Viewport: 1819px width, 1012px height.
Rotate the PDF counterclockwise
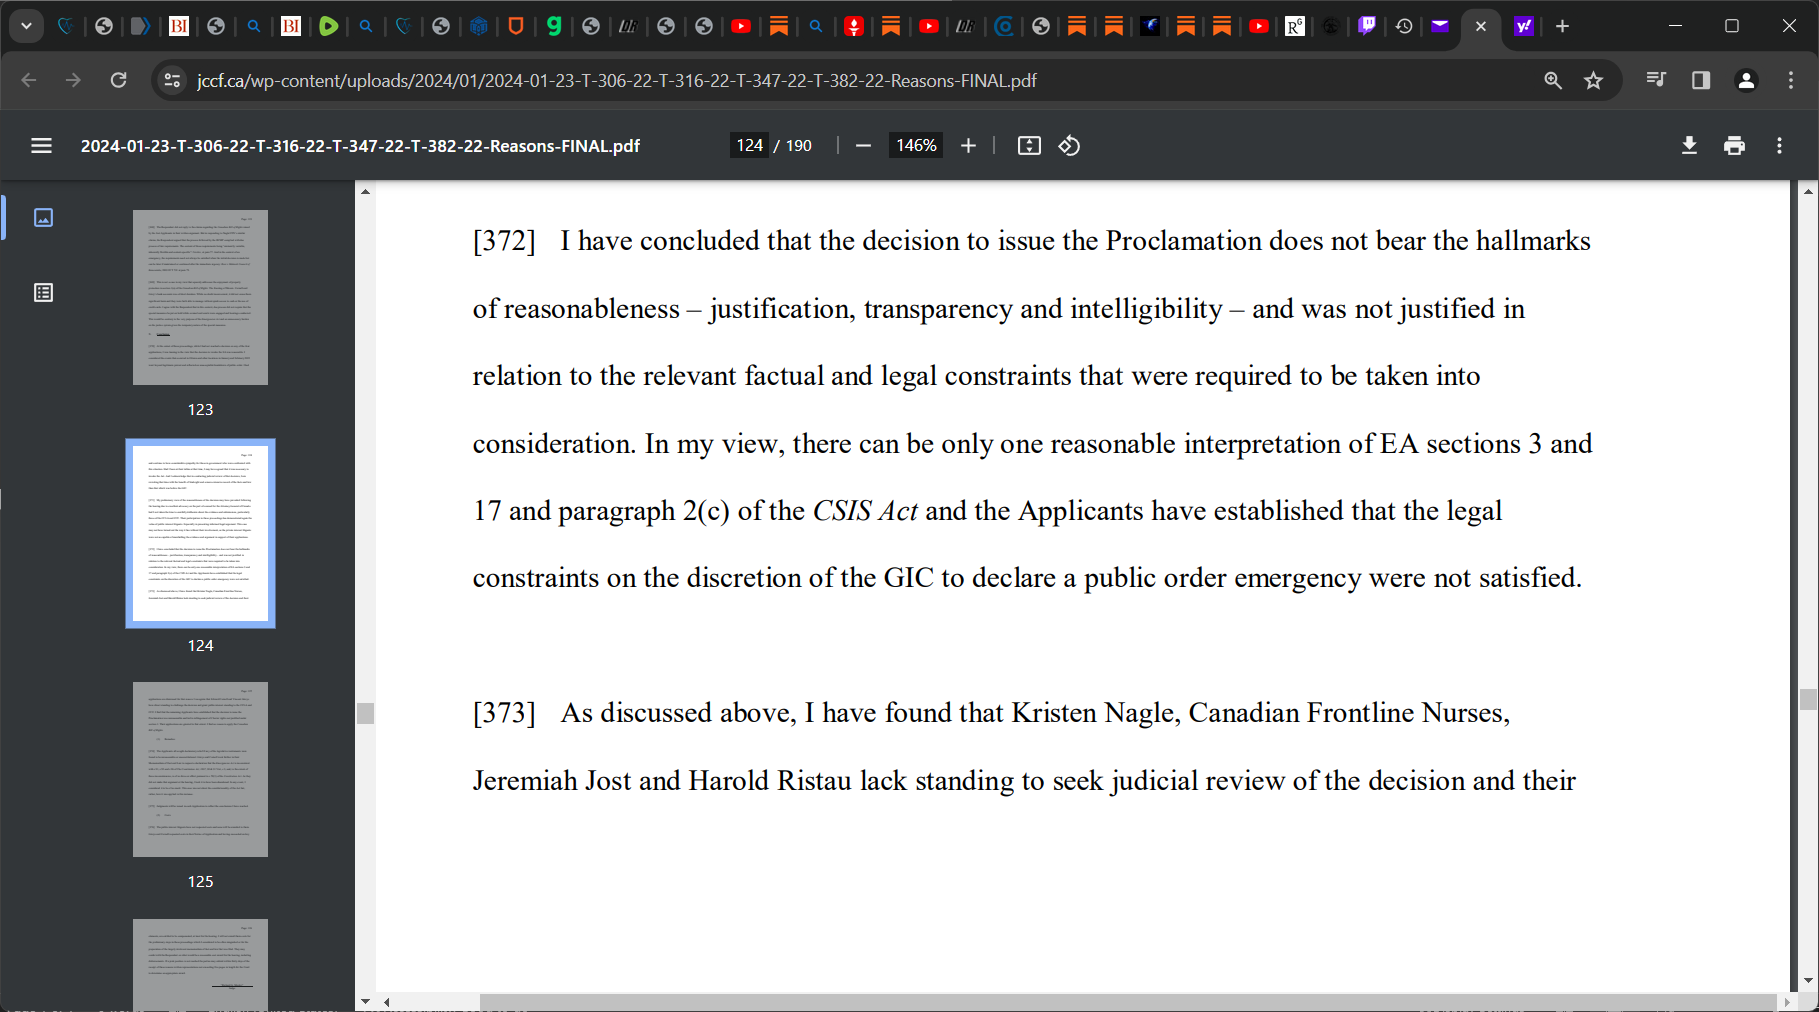[x=1069, y=146]
